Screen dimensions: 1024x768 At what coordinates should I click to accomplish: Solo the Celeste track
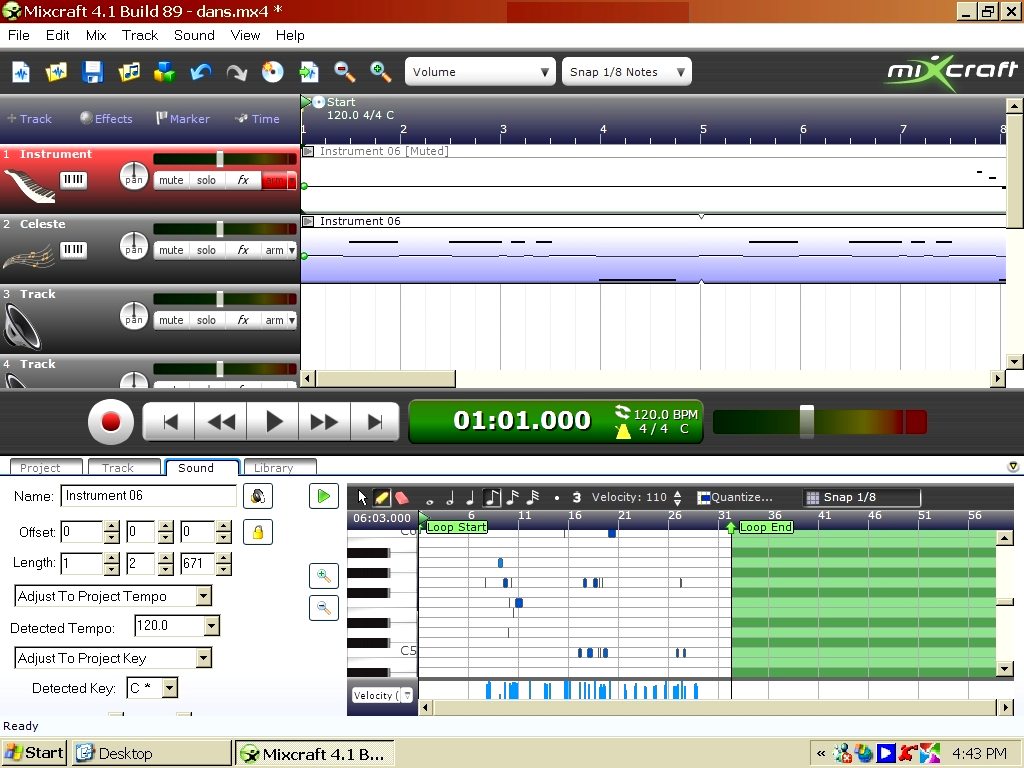pos(206,250)
